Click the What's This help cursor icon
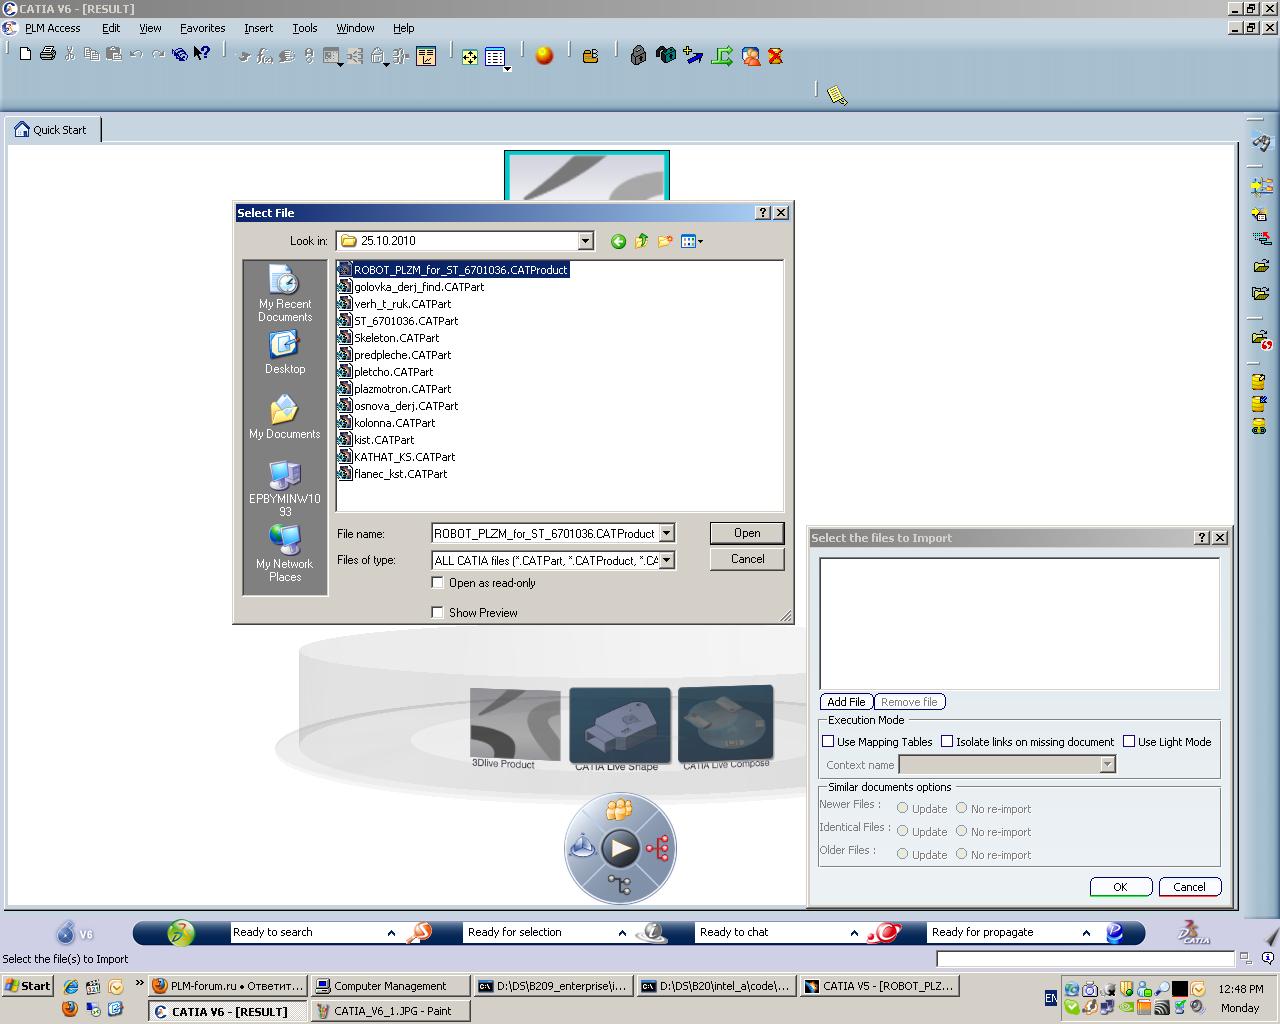This screenshot has height=1024, width=1280. [202, 54]
